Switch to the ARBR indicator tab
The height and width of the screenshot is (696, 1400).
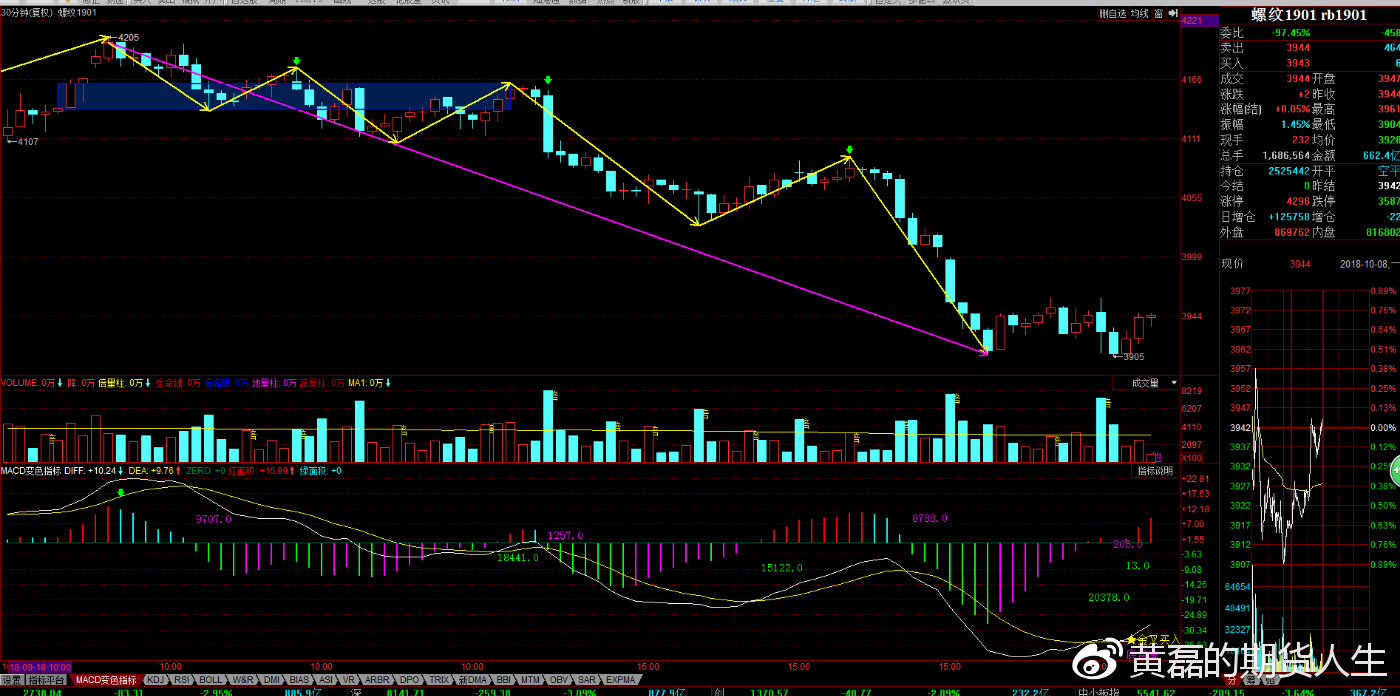377,679
